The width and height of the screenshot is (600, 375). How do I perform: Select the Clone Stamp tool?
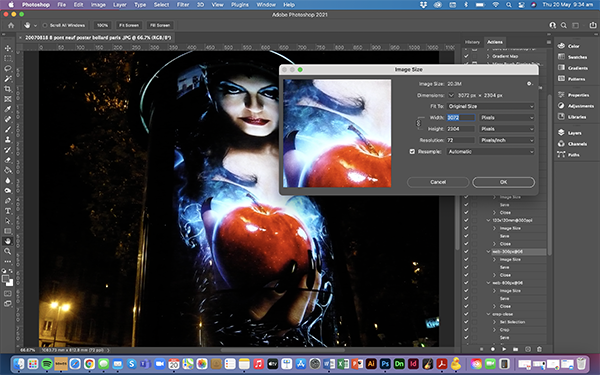pyautogui.click(x=8, y=140)
